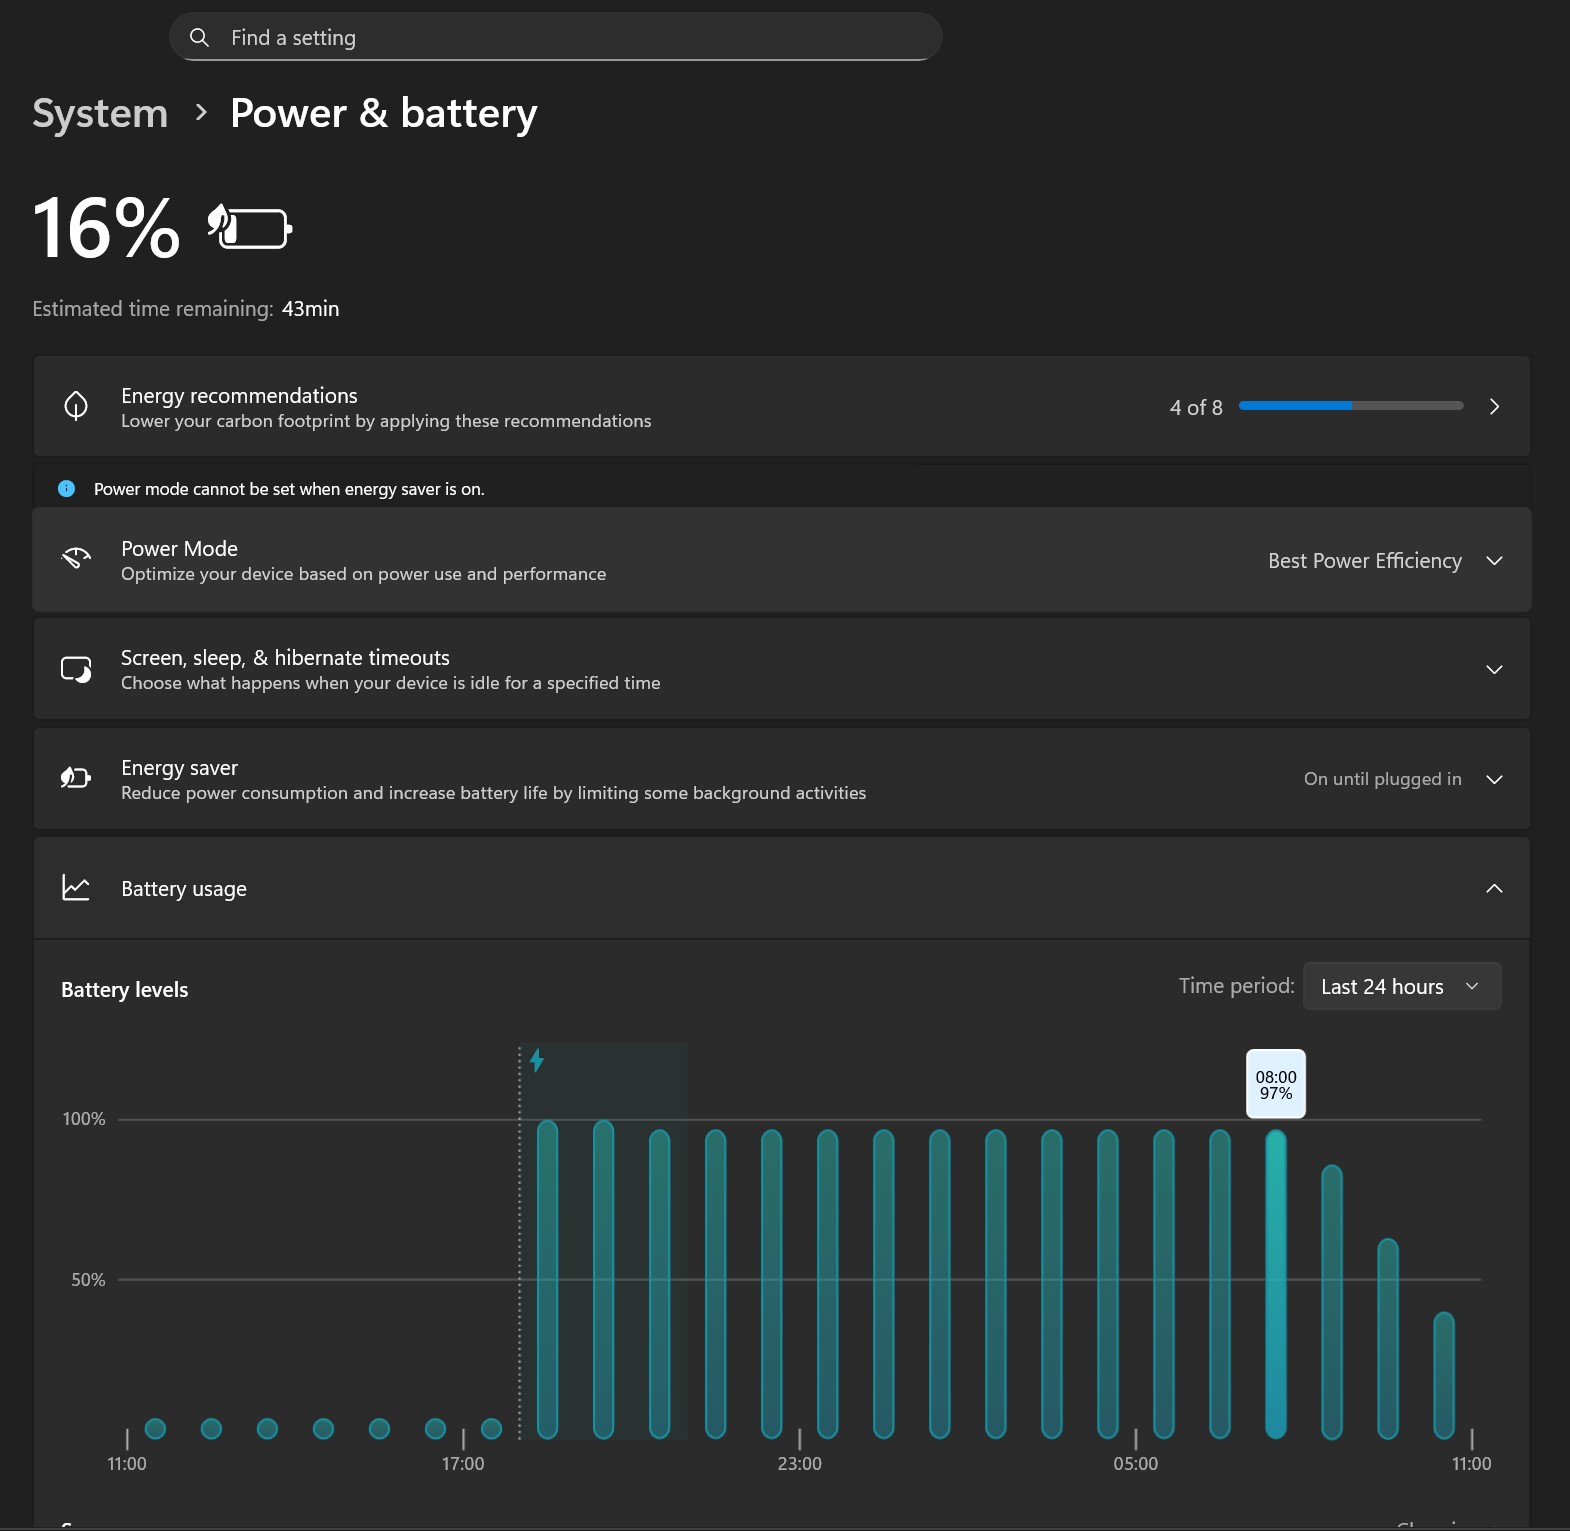Click the large battery status icon
Image resolution: width=1570 pixels, height=1531 pixels.
point(250,228)
